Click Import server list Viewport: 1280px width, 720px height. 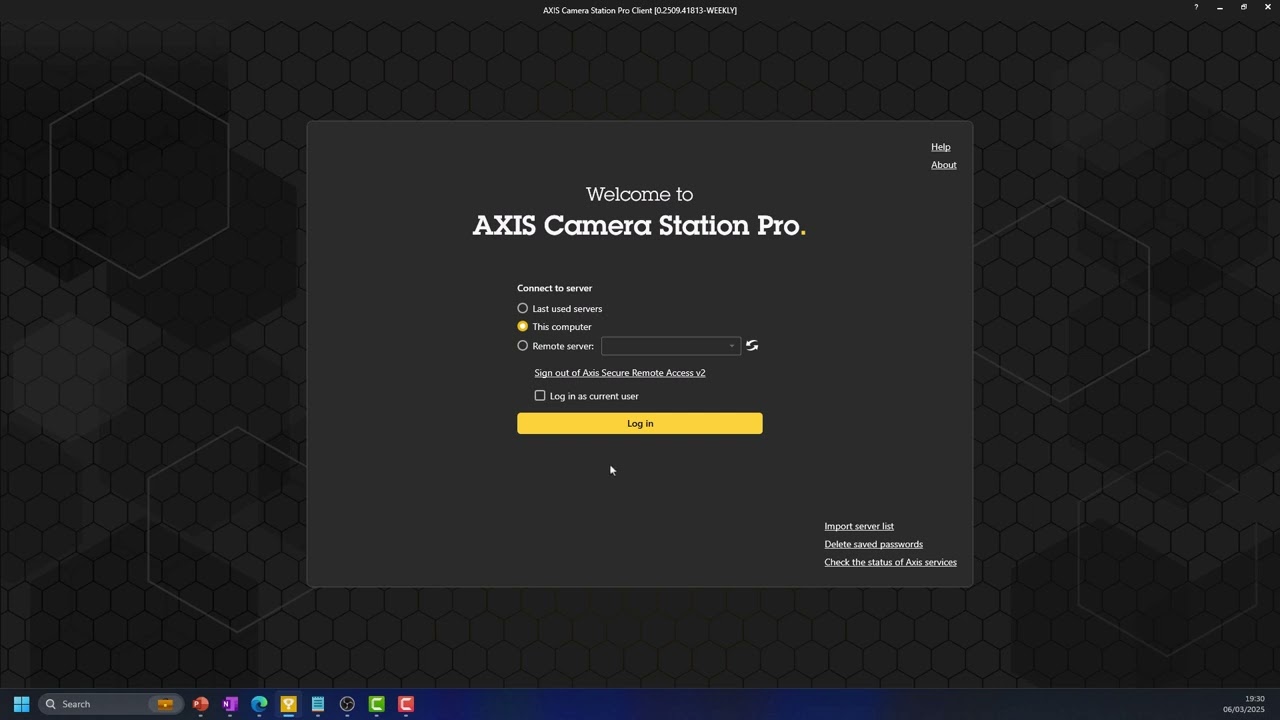(859, 526)
